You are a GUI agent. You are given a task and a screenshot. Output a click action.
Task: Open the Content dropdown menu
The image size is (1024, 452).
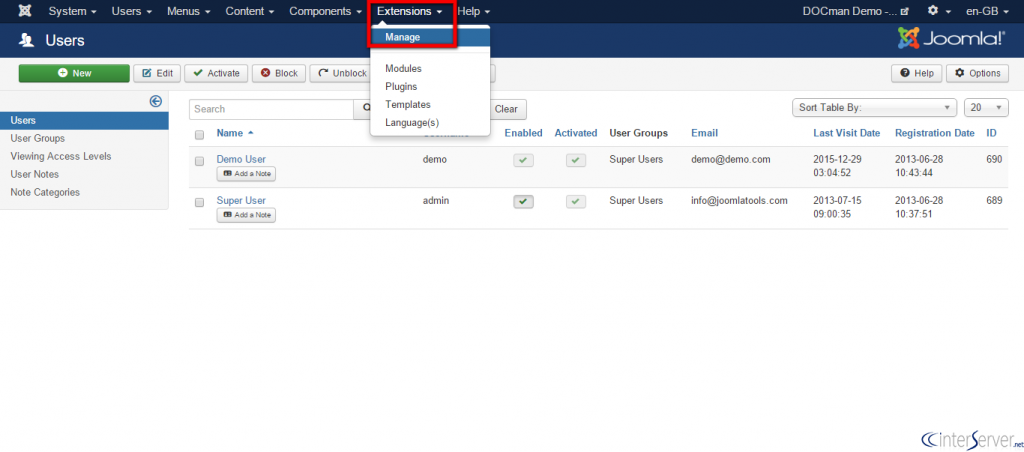pyautogui.click(x=249, y=11)
